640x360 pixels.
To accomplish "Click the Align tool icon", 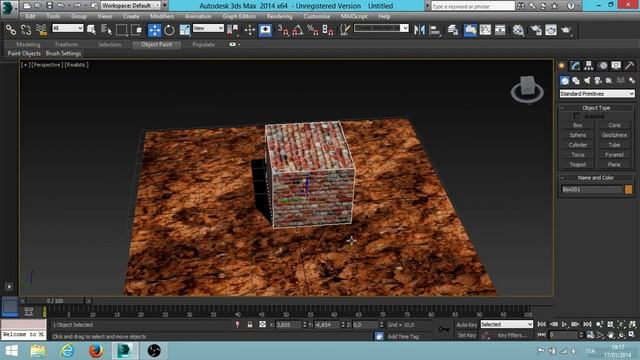I will 435,30.
